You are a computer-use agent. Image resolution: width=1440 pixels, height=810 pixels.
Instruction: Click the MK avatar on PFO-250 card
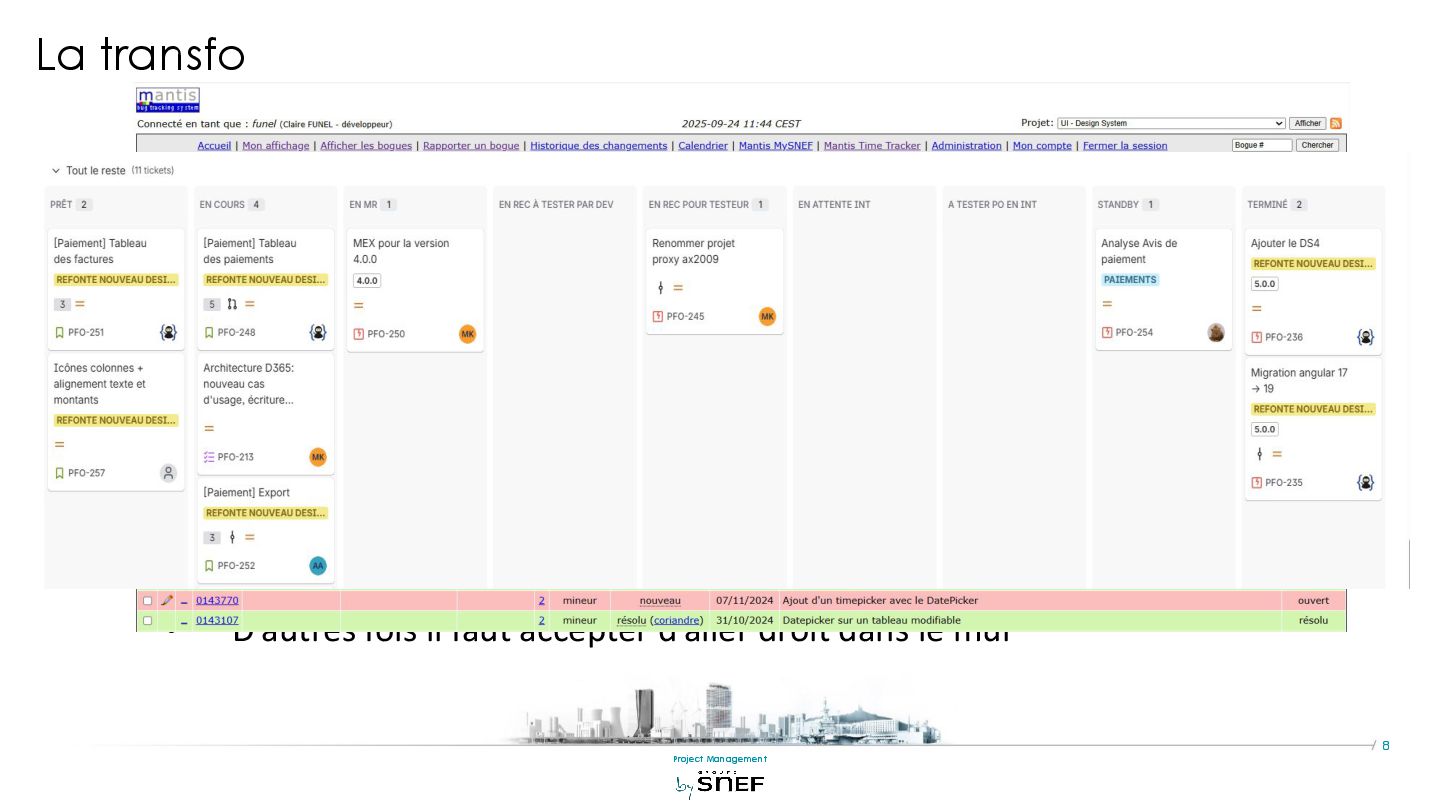467,334
